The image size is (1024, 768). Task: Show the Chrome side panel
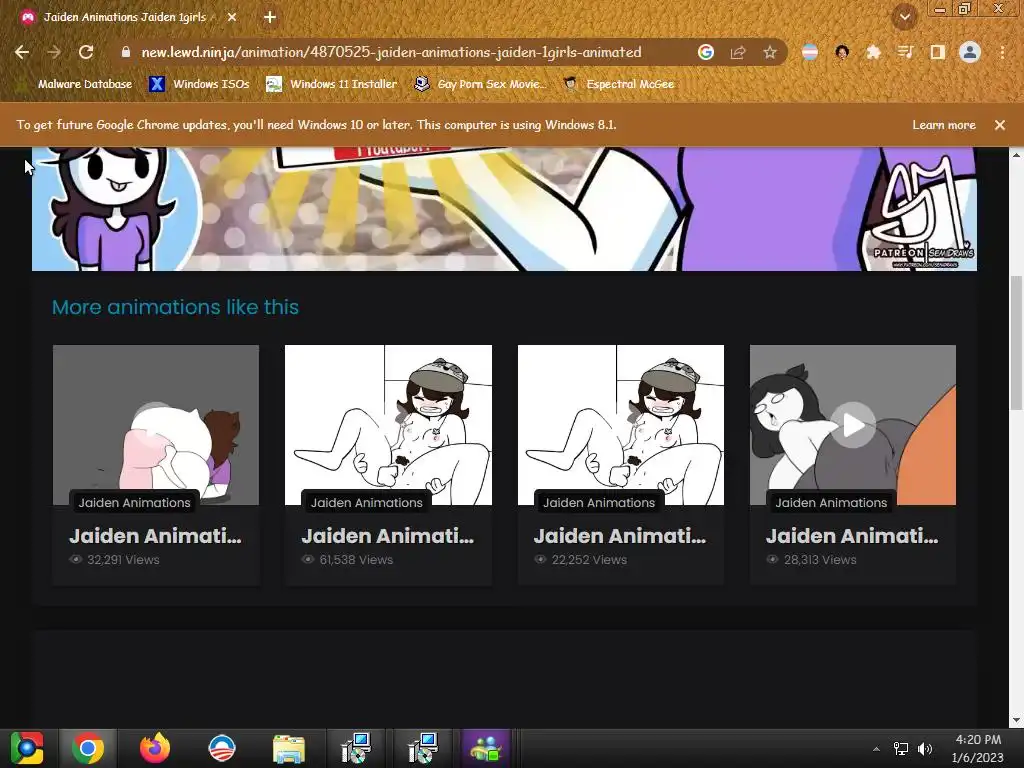(x=937, y=52)
